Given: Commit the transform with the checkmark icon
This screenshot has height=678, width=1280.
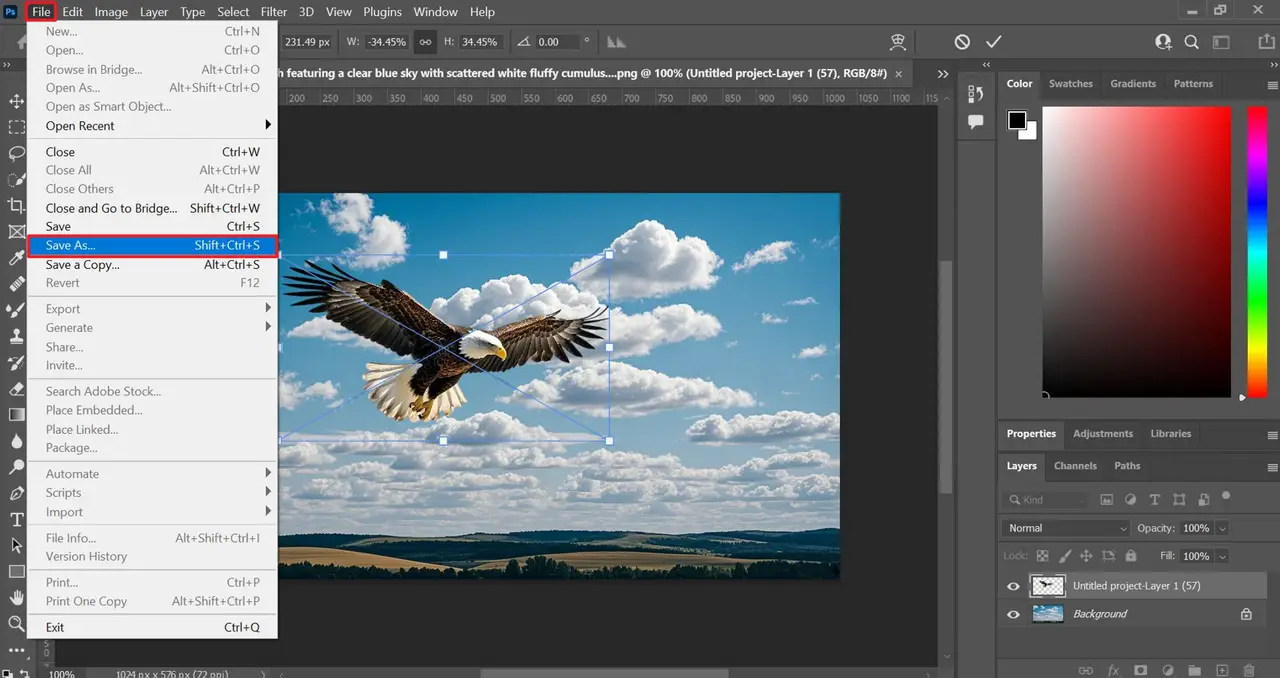Looking at the screenshot, I should coord(993,42).
